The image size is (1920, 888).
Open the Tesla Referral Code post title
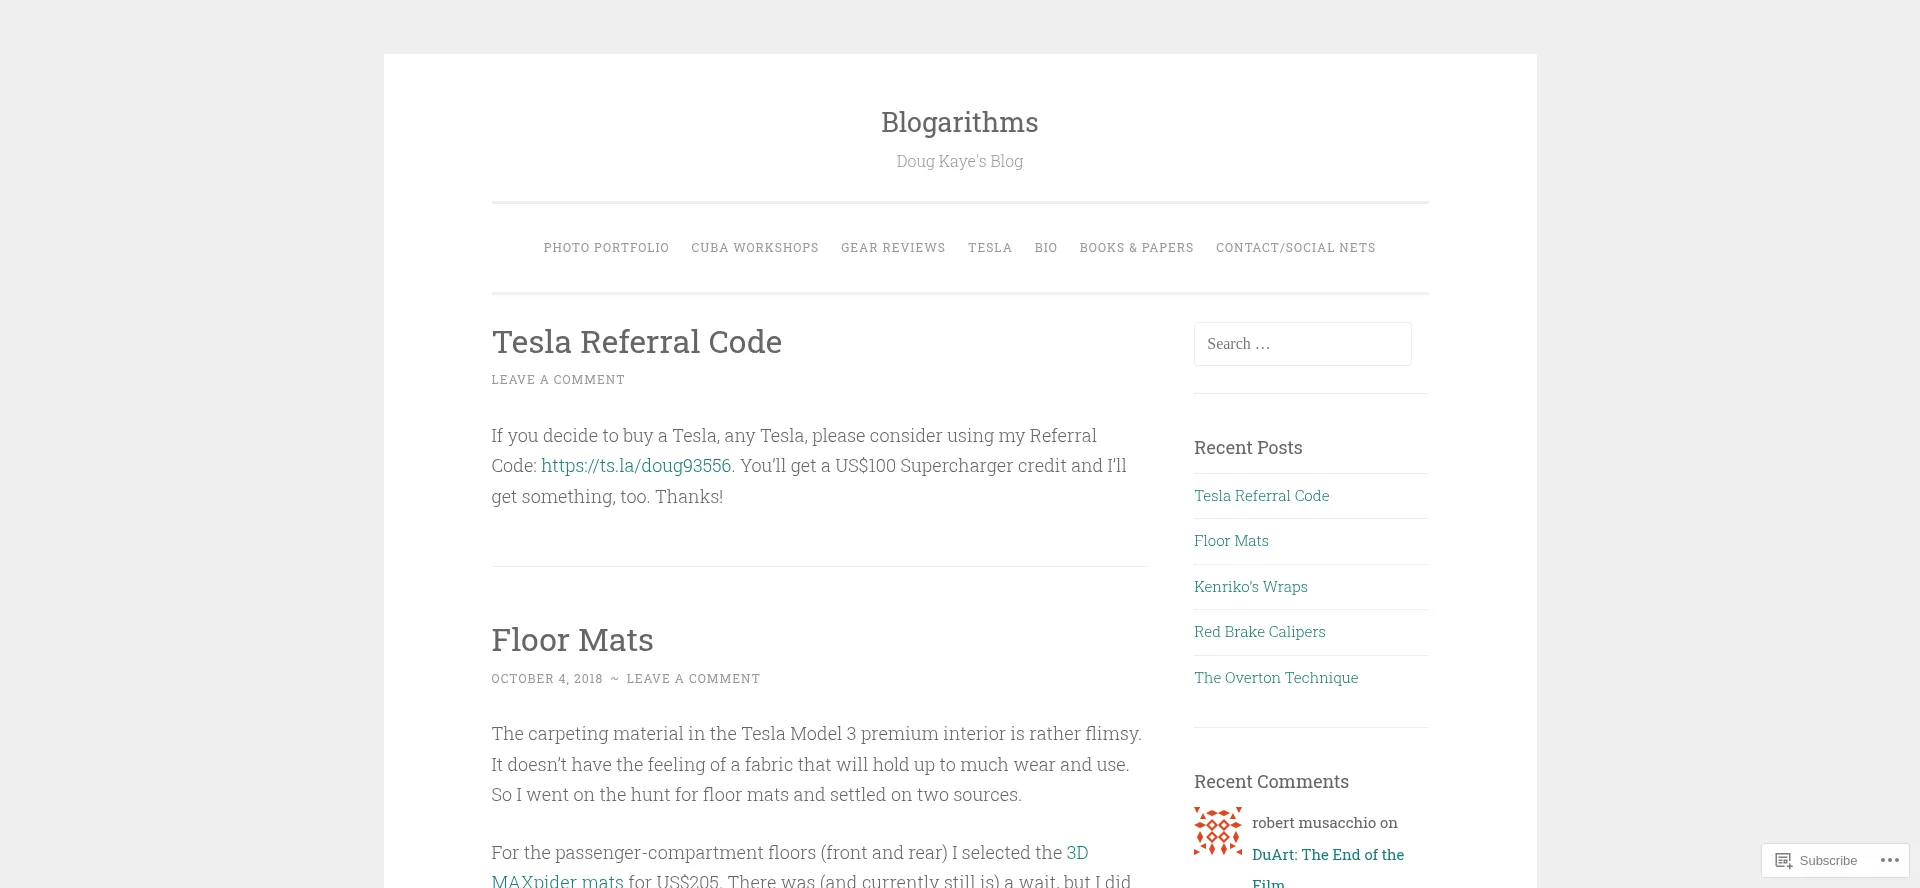(636, 342)
